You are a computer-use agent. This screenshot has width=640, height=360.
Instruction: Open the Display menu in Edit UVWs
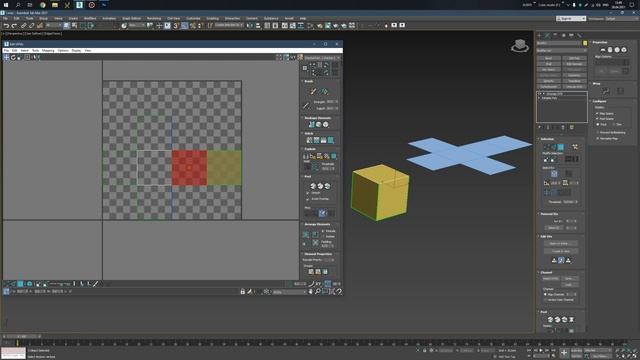click(76, 51)
